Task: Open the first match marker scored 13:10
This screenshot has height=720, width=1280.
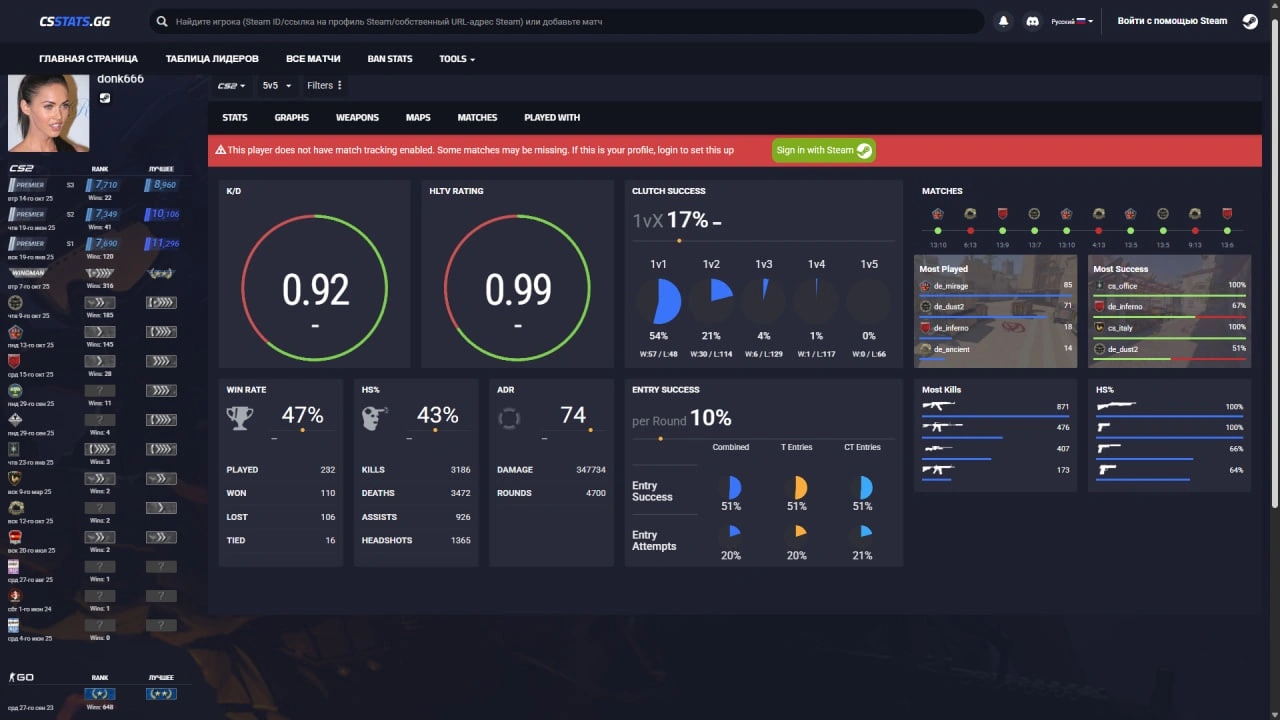Action: pos(938,214)
